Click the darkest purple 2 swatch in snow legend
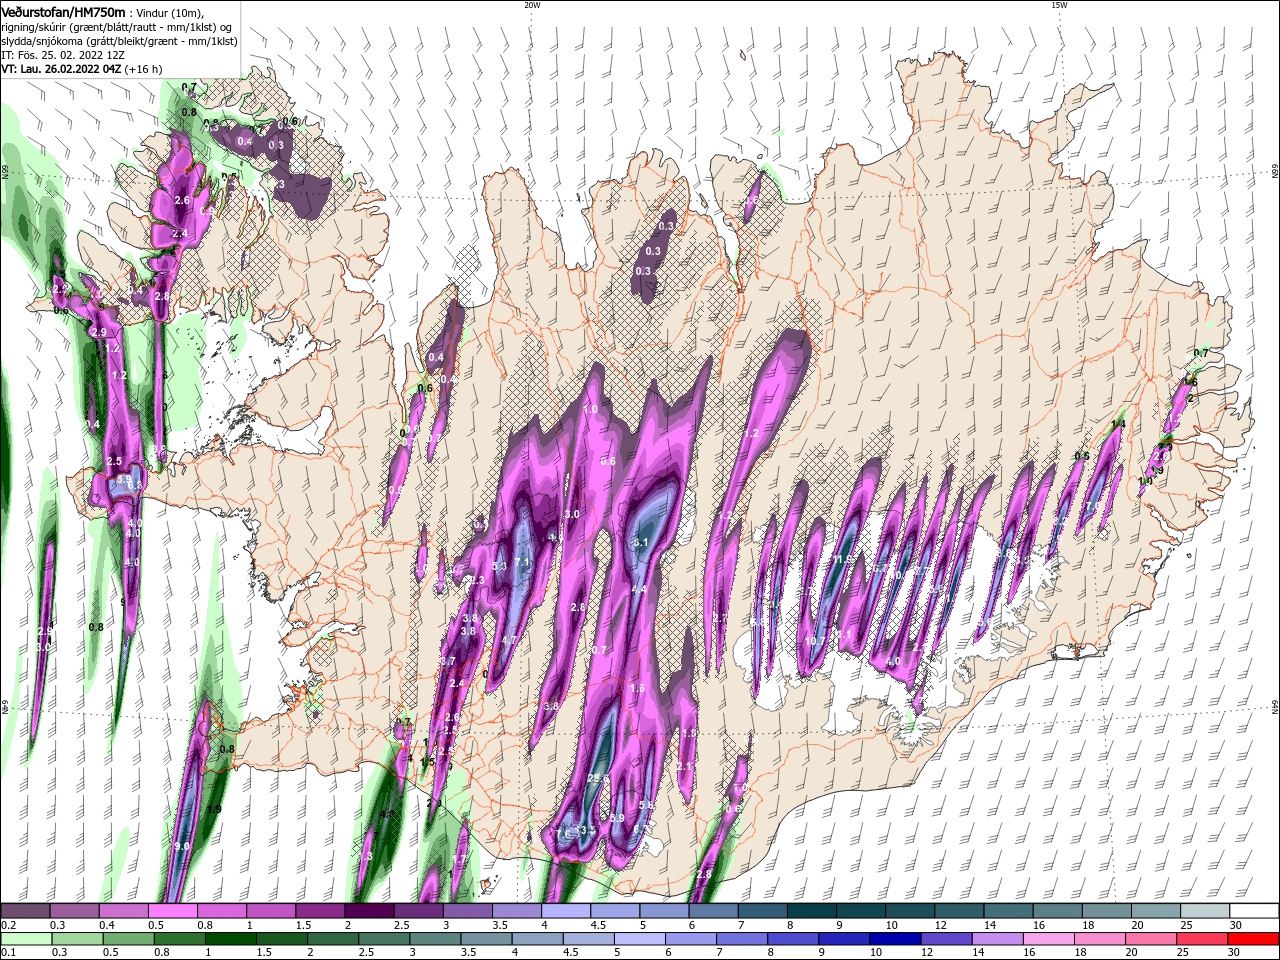 pyautogui.click(x=368, y=911)
